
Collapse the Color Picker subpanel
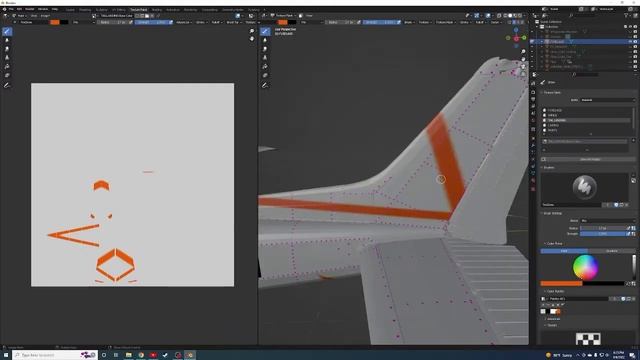[x=553, y=244]
